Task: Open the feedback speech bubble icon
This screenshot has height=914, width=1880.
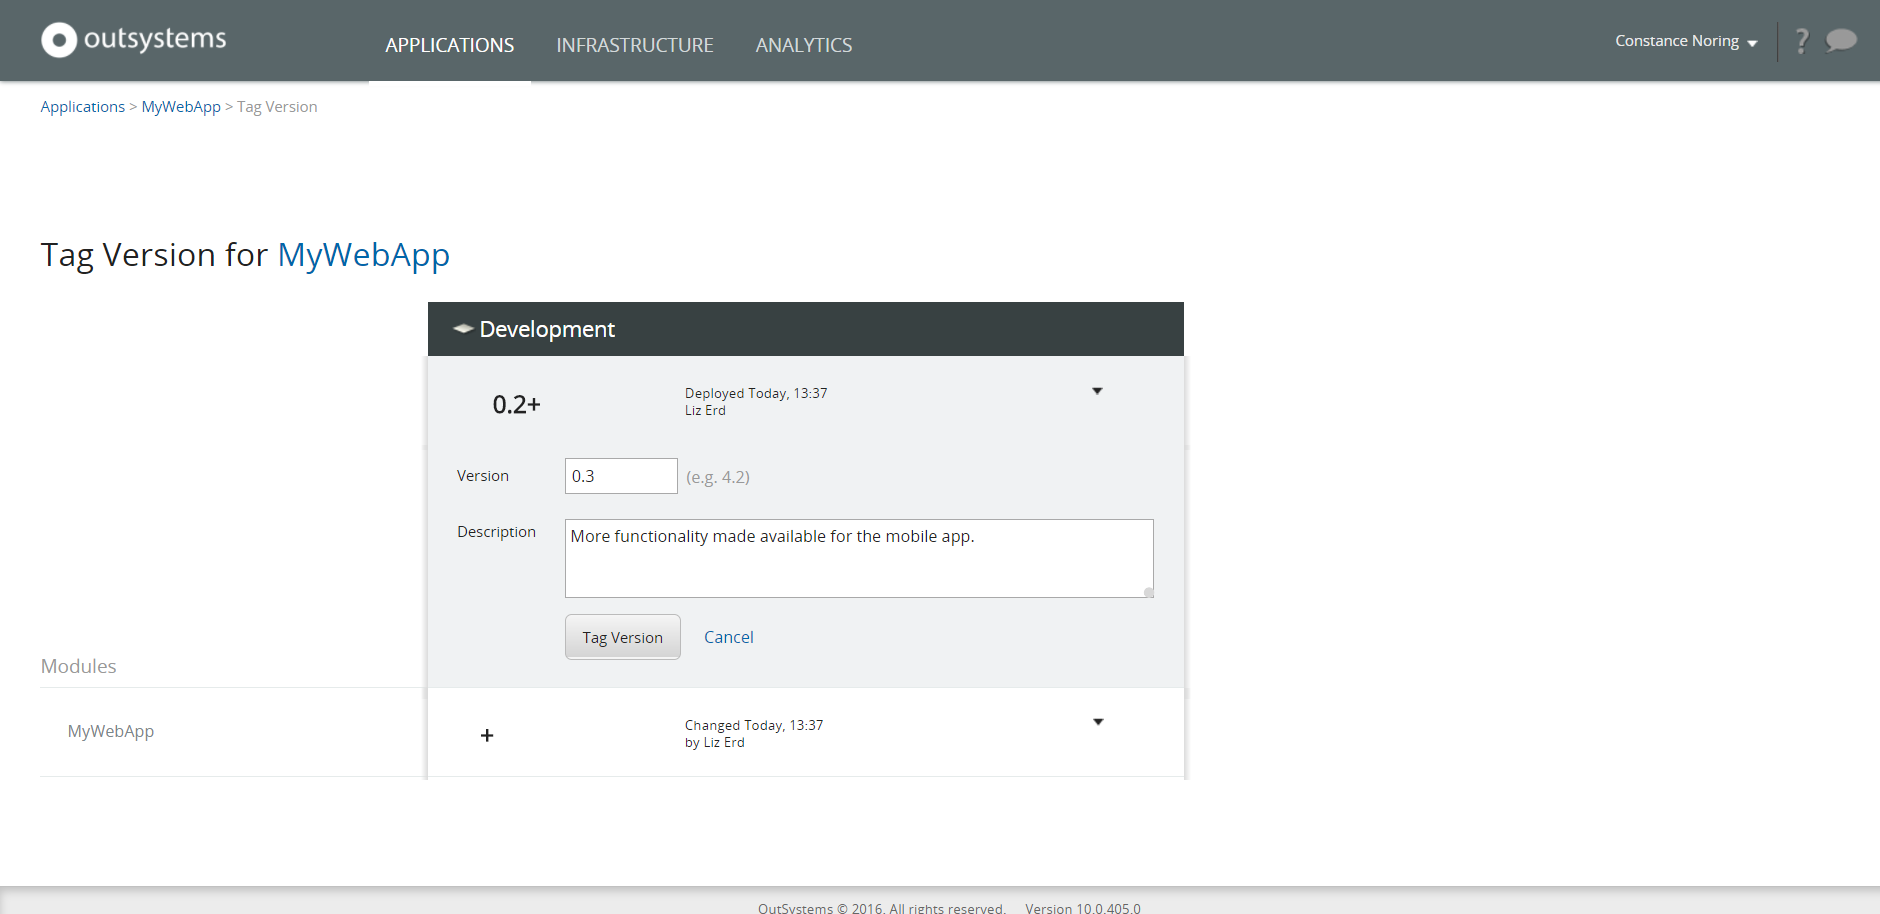Action: tap(1841, 40)
